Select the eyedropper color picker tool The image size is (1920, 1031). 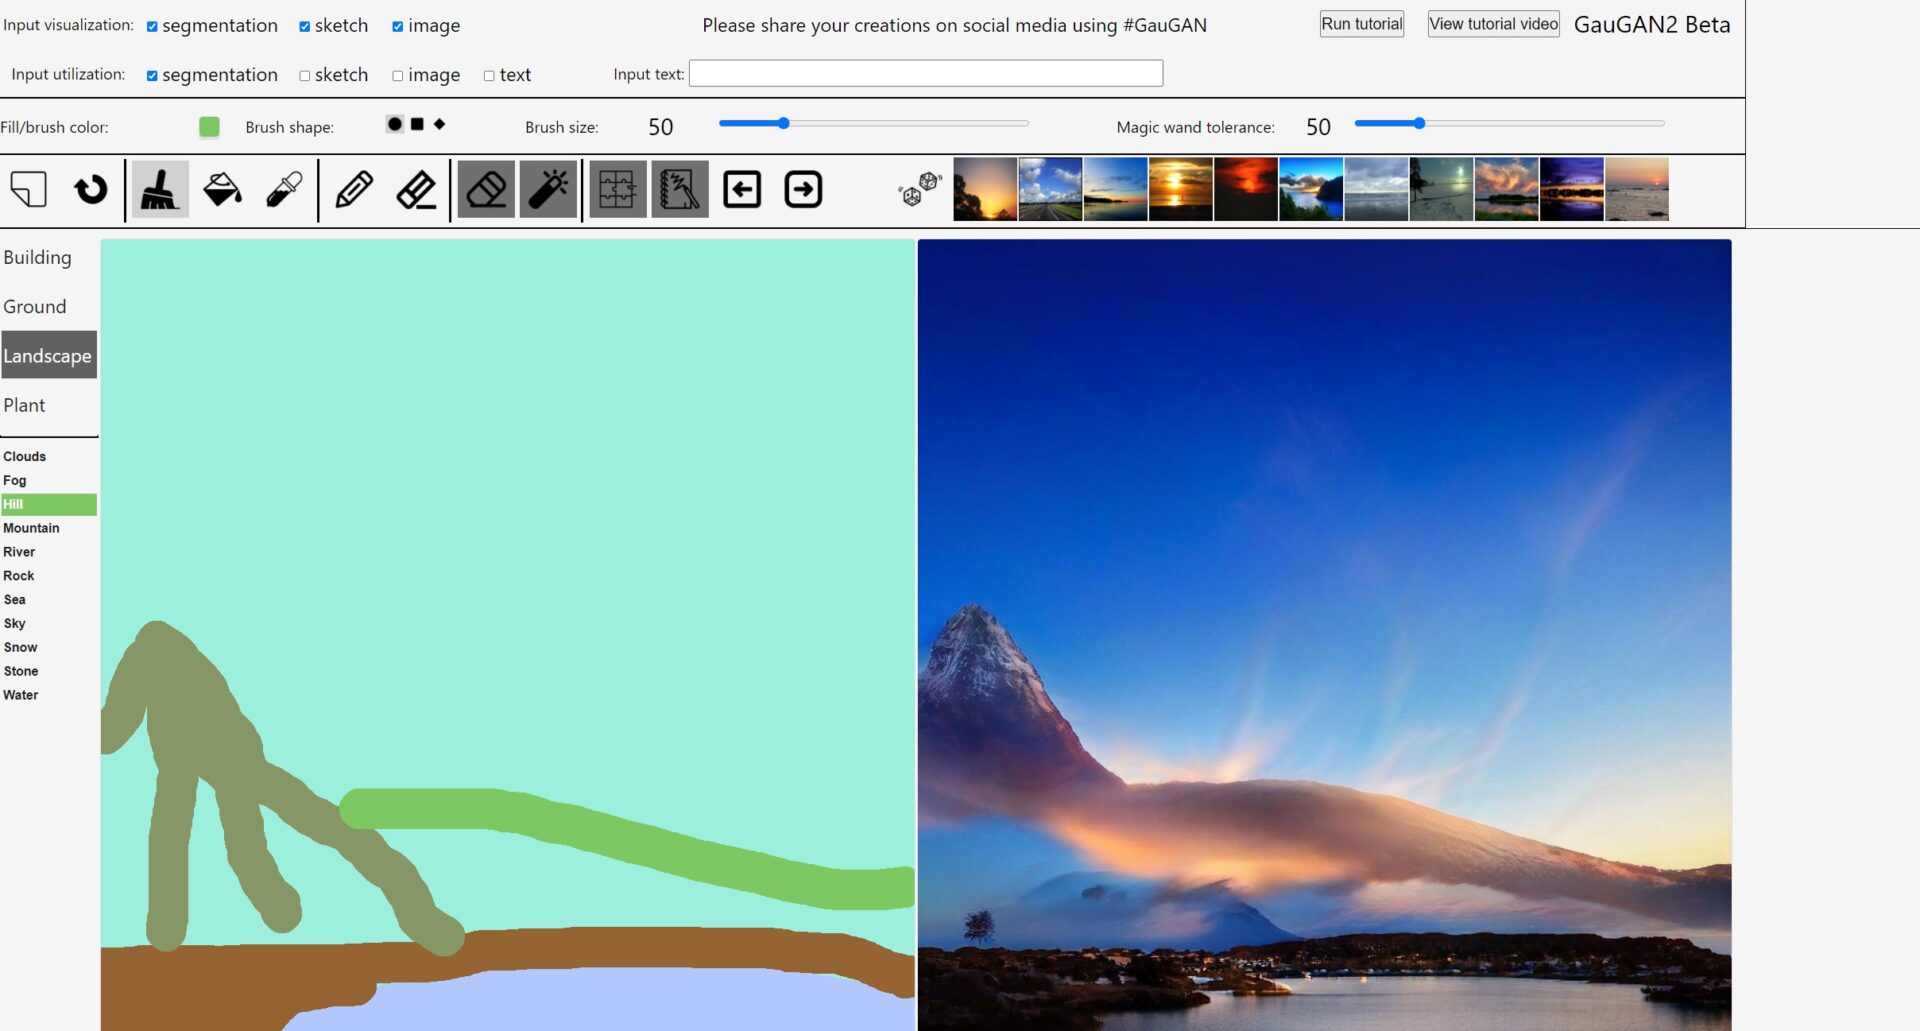(284, 189)
